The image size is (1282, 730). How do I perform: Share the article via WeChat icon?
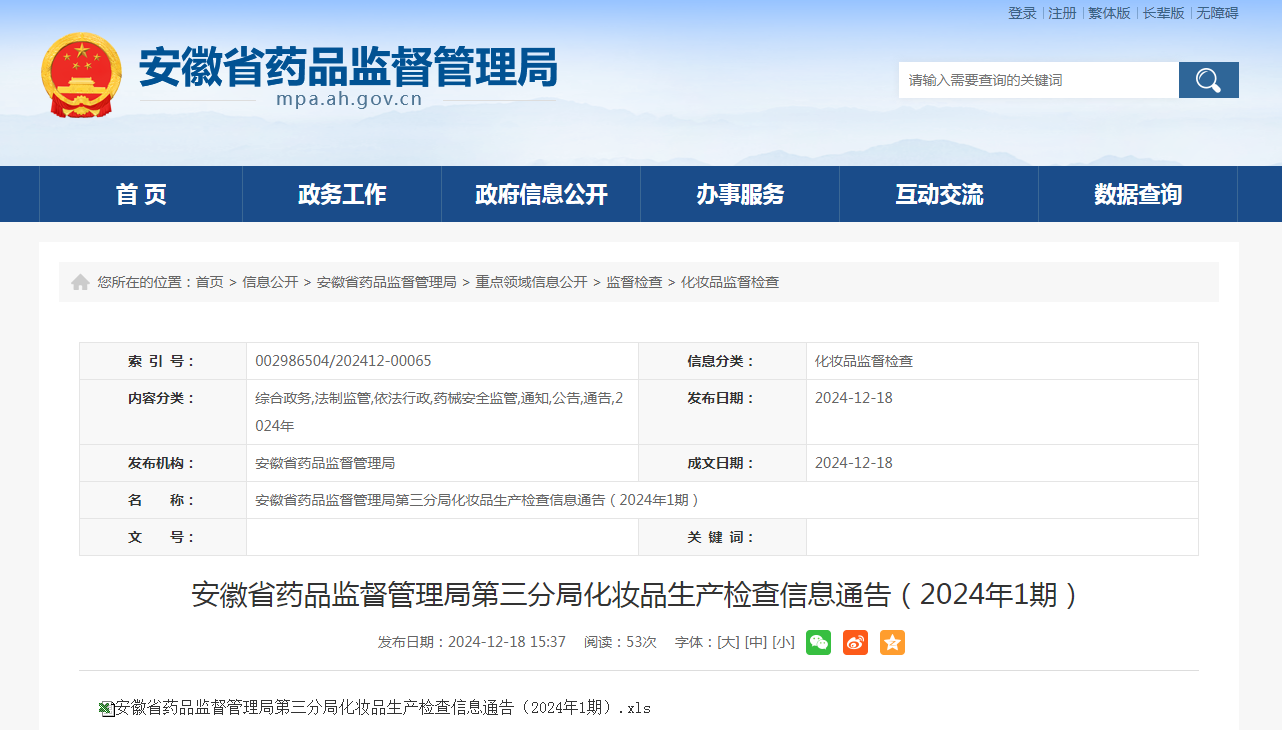coord(818,642)
